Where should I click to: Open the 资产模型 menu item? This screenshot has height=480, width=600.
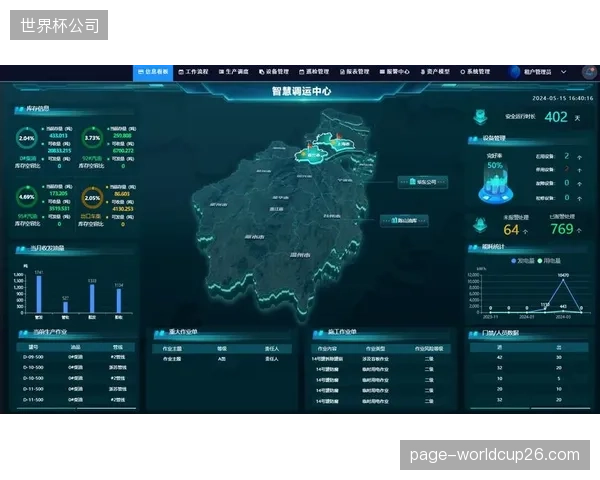[435, 72]
